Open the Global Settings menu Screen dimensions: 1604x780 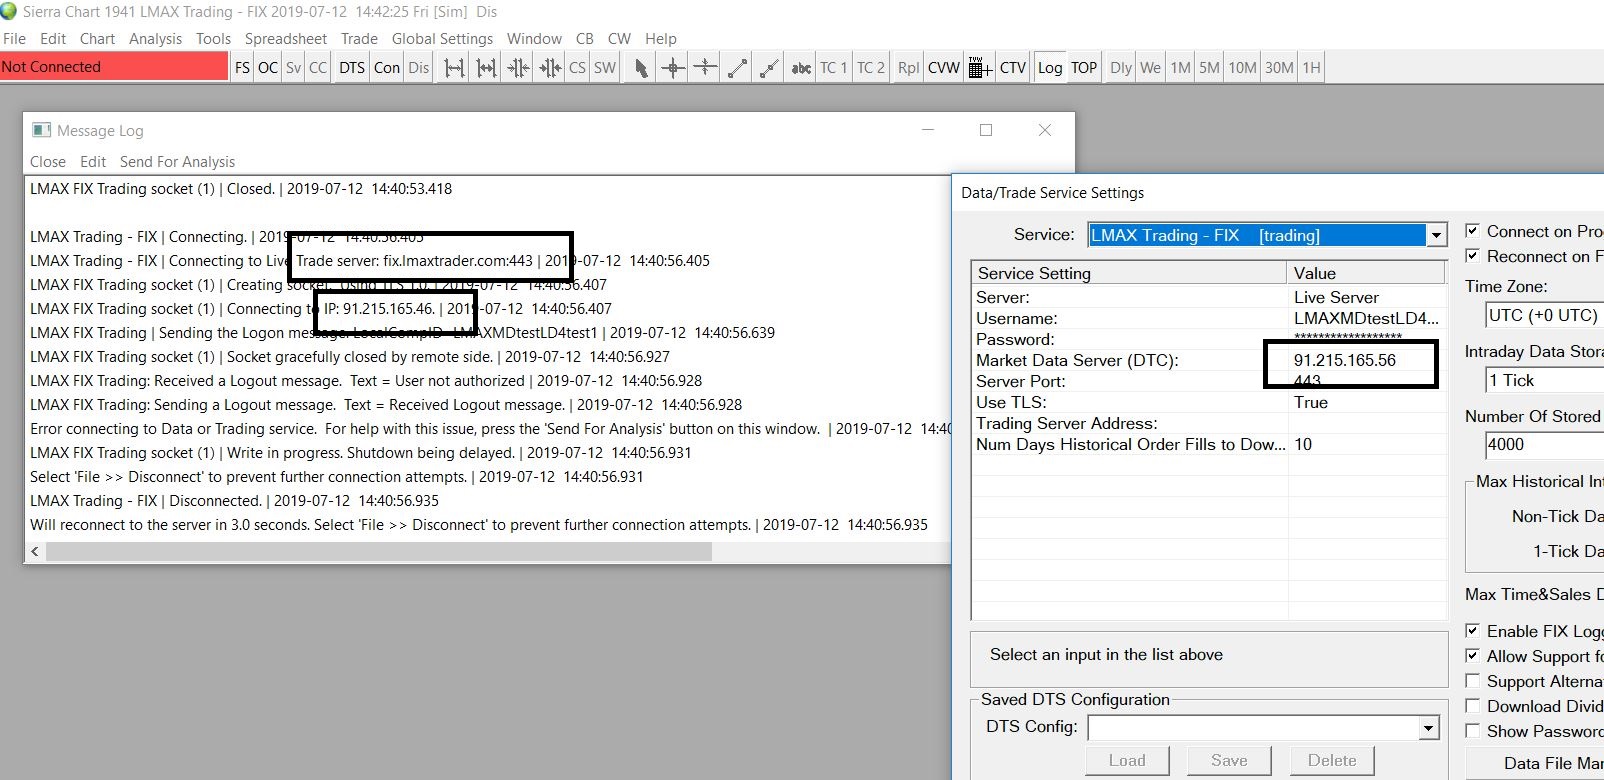(442, 39)
